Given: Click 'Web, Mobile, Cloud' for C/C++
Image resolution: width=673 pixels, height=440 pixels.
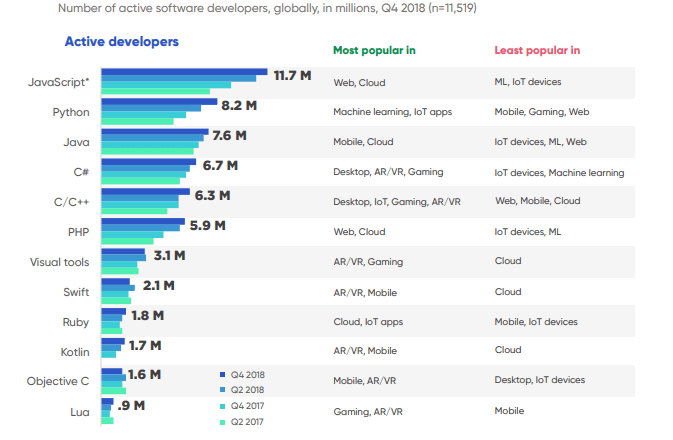Looking at the screenshot, I should [x=538, y=201].
